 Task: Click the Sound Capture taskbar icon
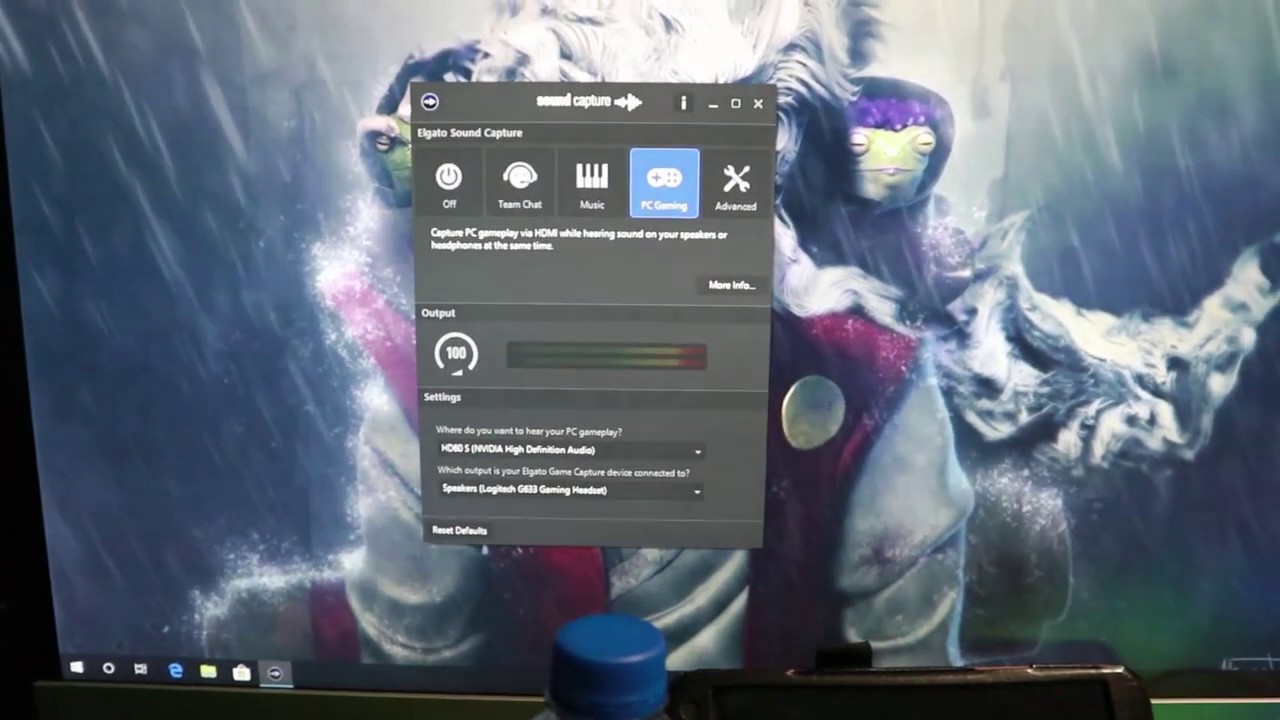click(275, 674)
